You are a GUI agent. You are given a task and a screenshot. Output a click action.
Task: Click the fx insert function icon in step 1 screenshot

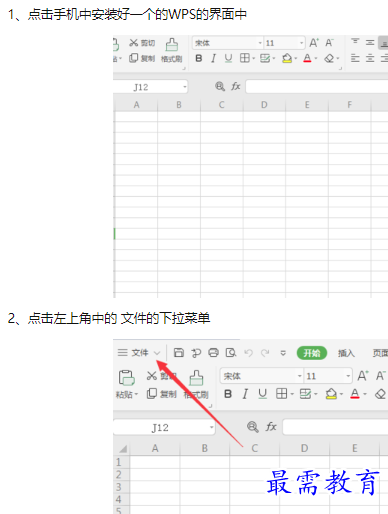236,87
